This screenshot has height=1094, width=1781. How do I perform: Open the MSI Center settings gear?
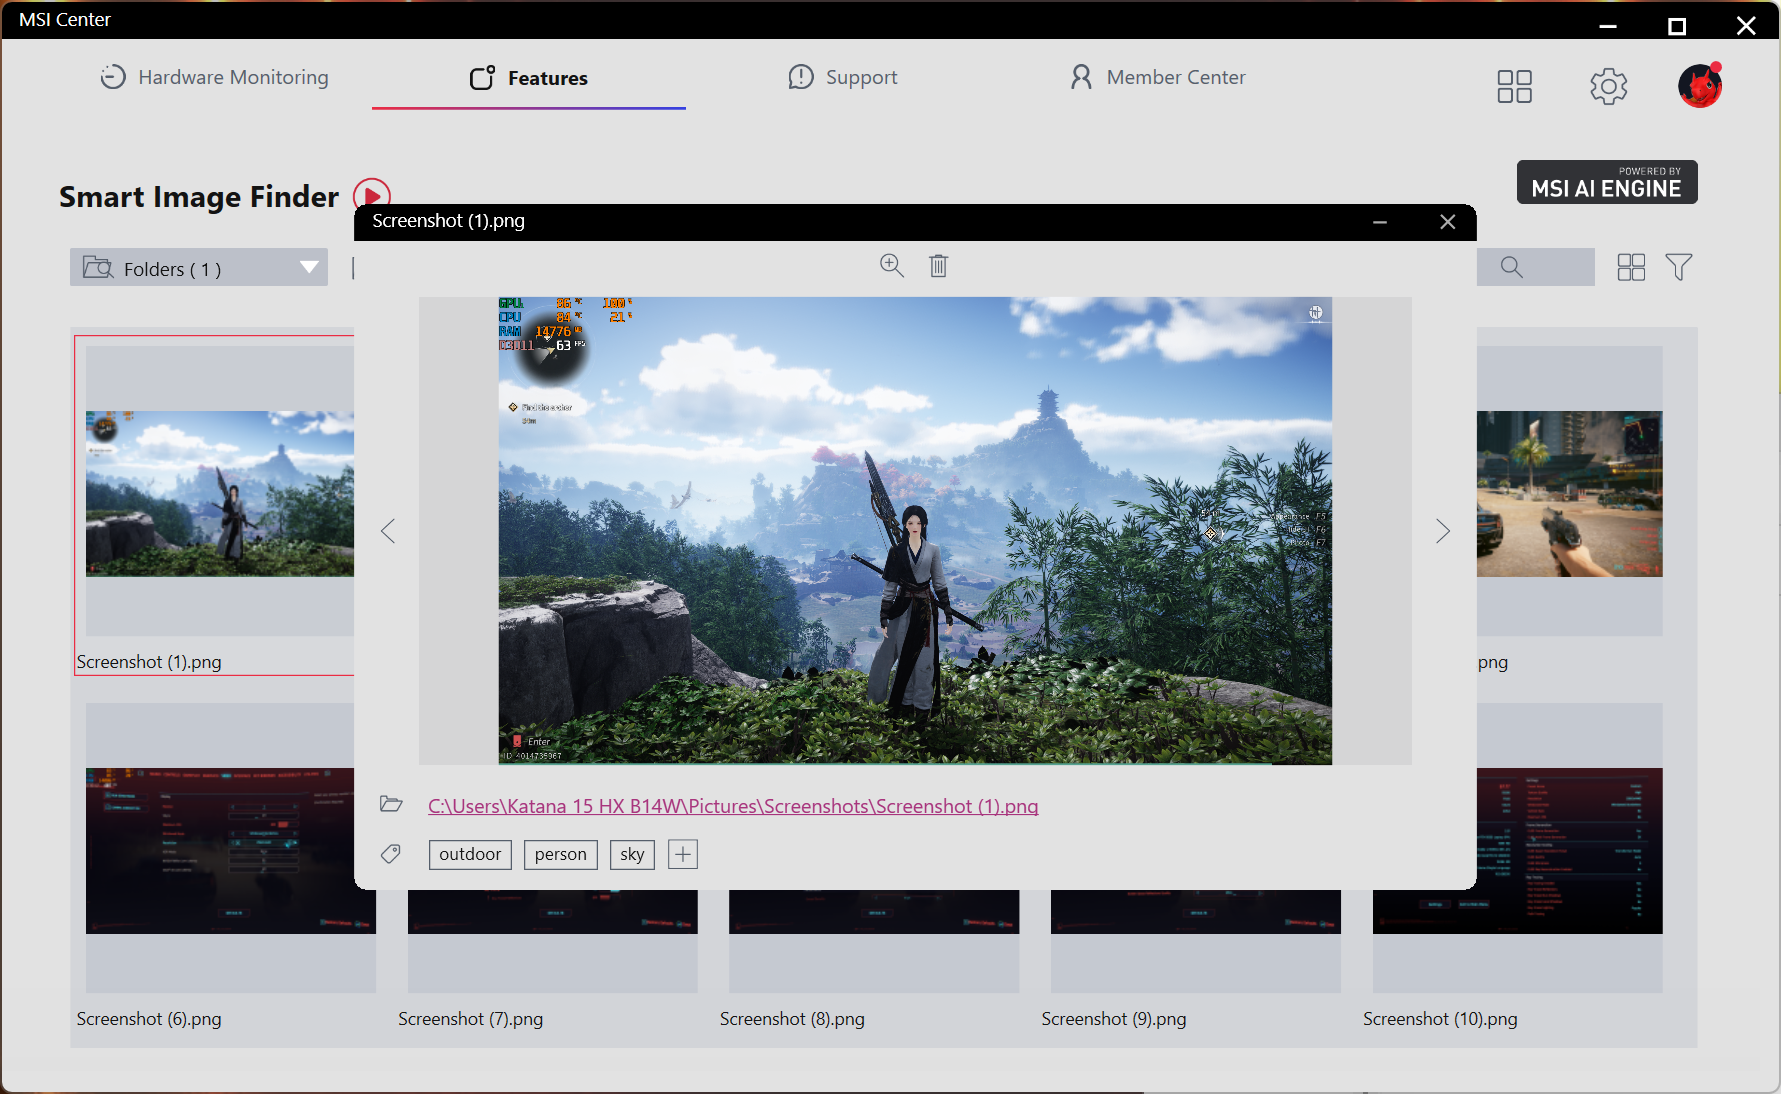click(x=1608, y=87)
